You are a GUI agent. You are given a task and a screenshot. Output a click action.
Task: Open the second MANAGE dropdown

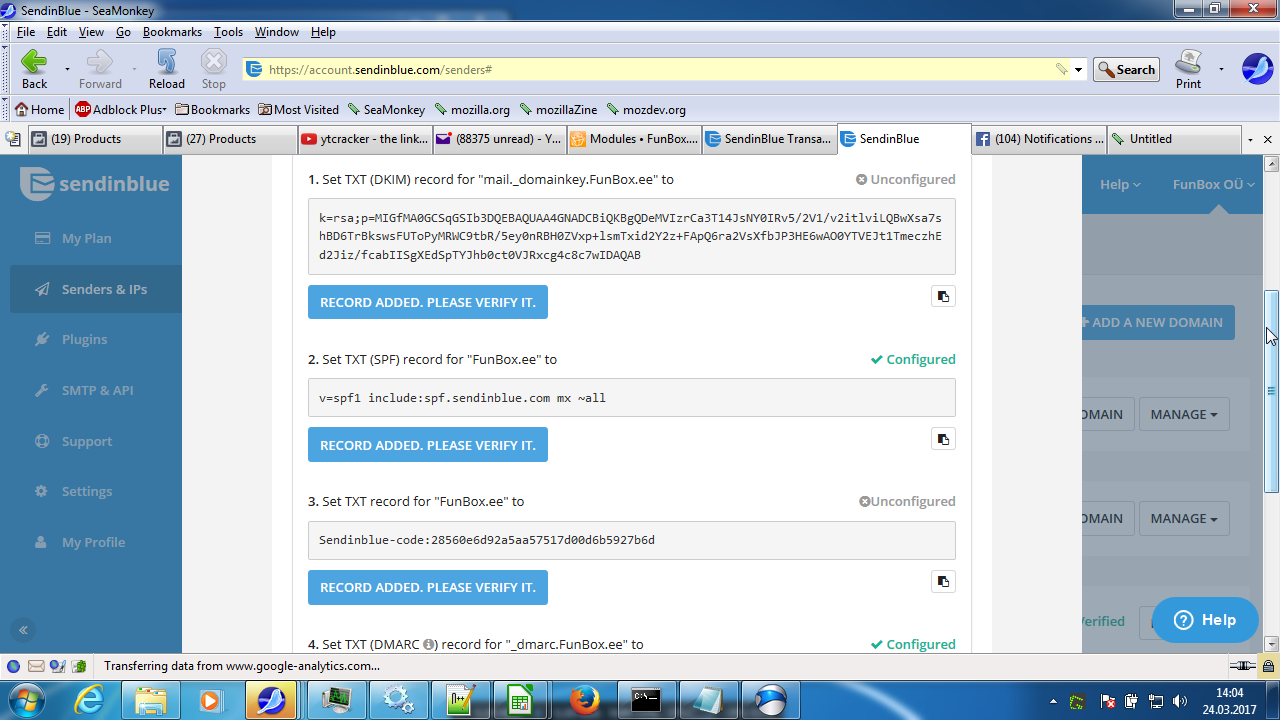1184,518
